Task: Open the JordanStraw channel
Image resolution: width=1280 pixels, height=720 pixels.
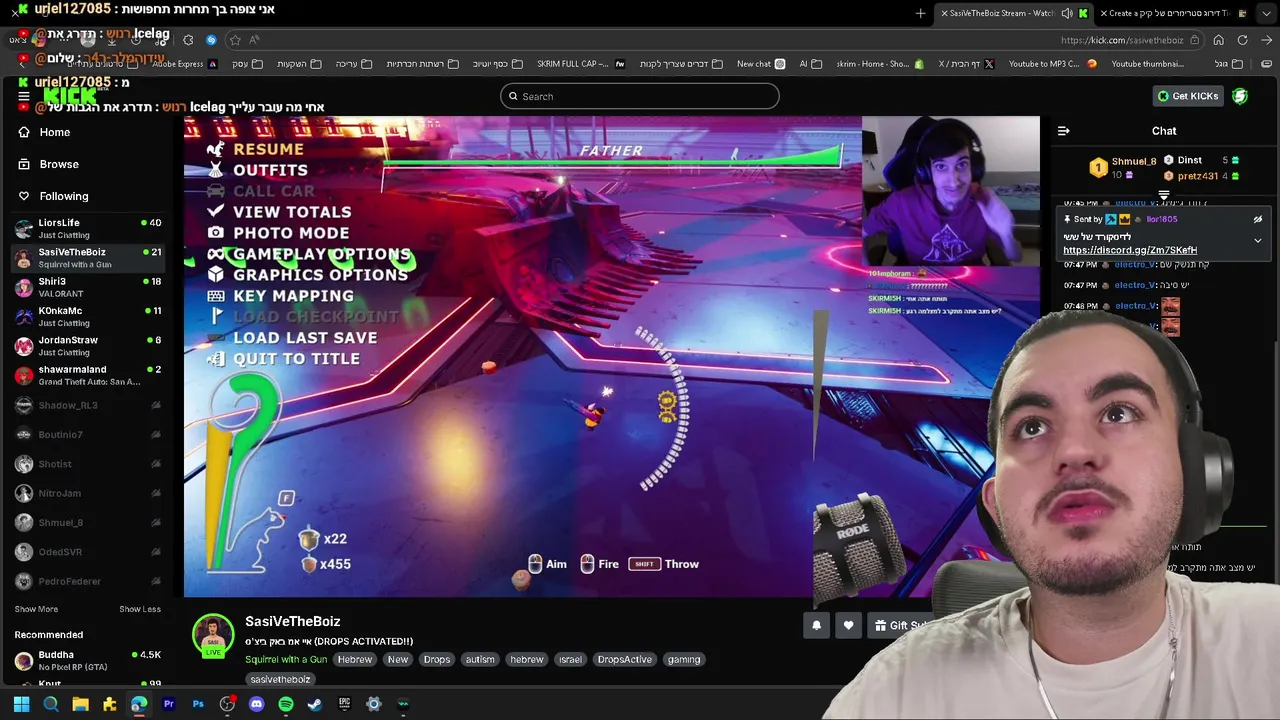Action: click(88, 346)
